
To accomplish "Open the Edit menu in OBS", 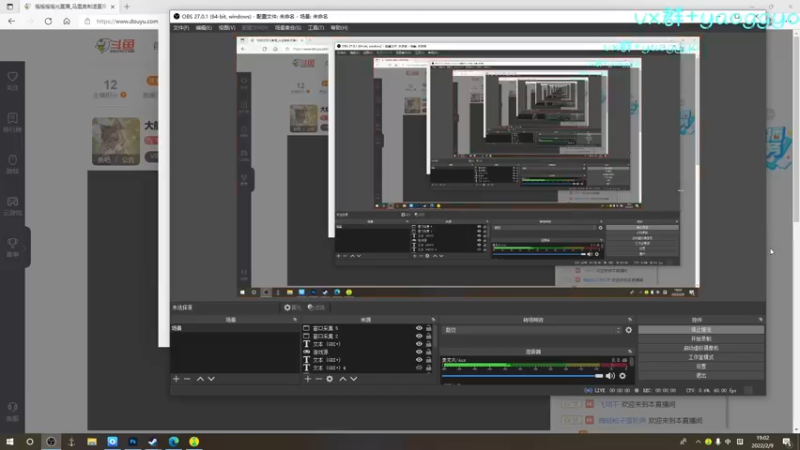I will click(x=204, y=28).
